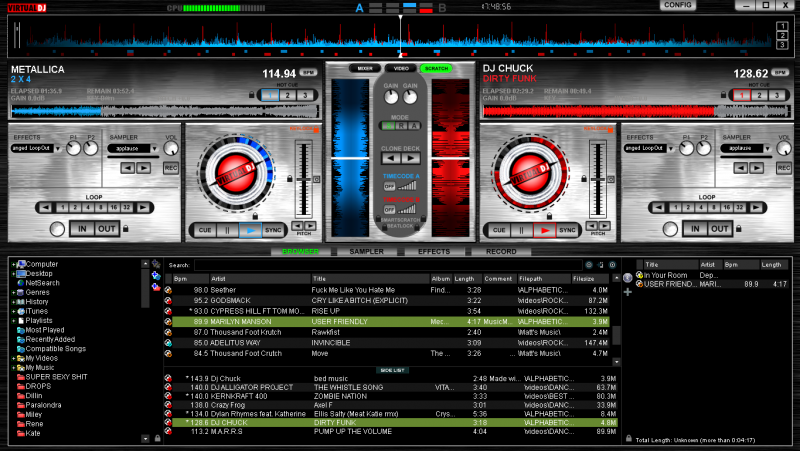Click the right deck sampler VOL knob
This screenshot has width=800, height=451.
pyautogui.click(x=784, y=148)
